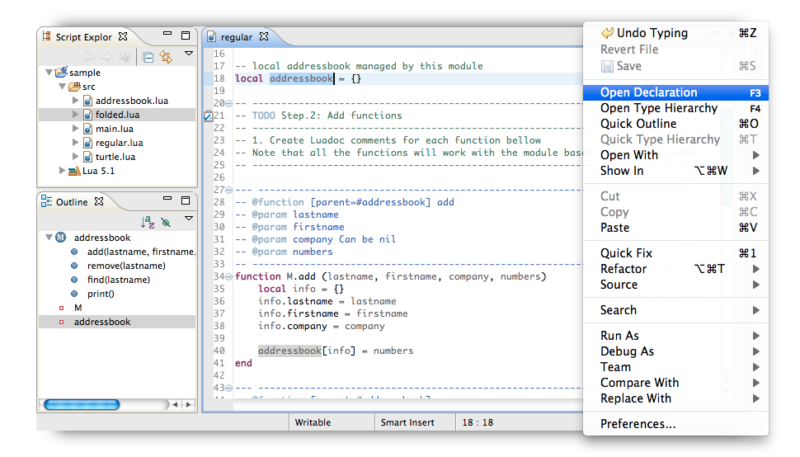Close the regular editor tab
The width and height of the screenshot is (800, 457).
[x=264, y=36]
